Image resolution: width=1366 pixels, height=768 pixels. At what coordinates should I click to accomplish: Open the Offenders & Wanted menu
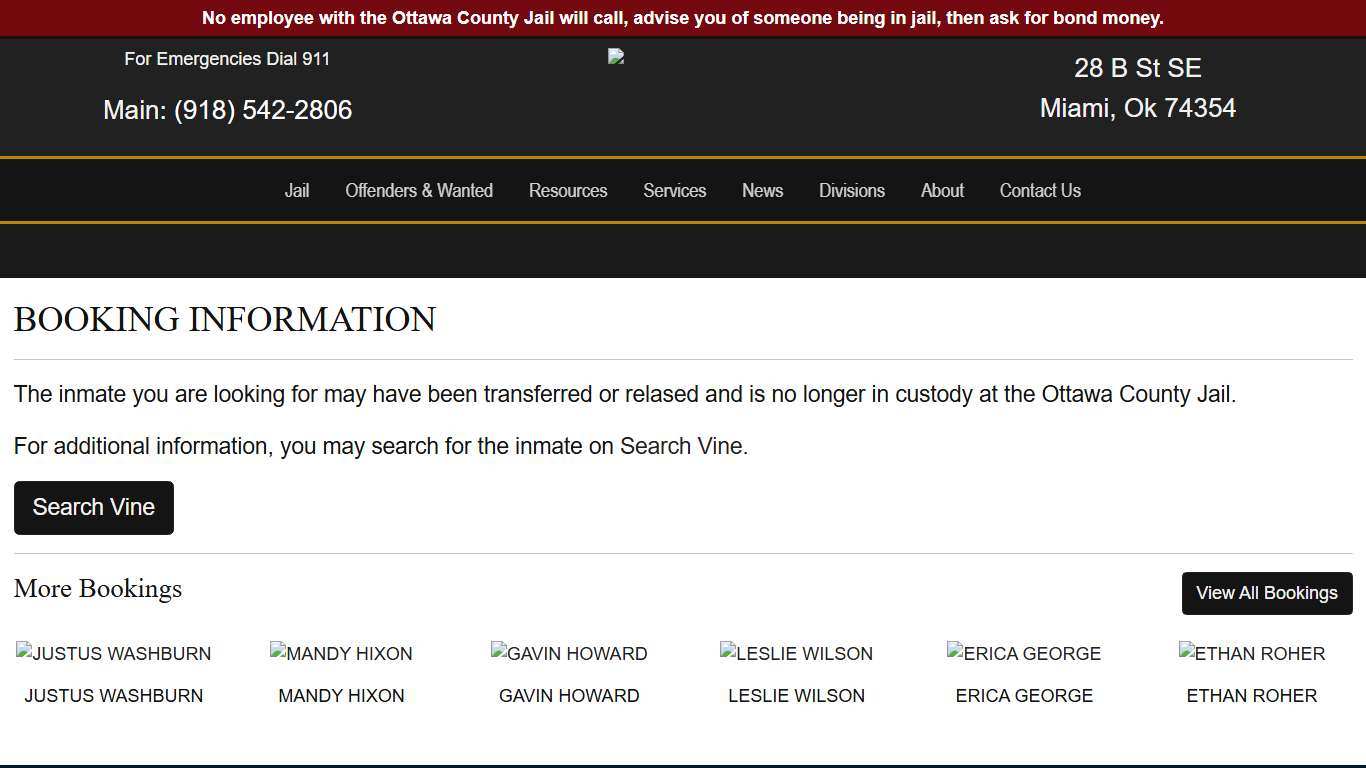pyautogui.click(x=419, y=191)
